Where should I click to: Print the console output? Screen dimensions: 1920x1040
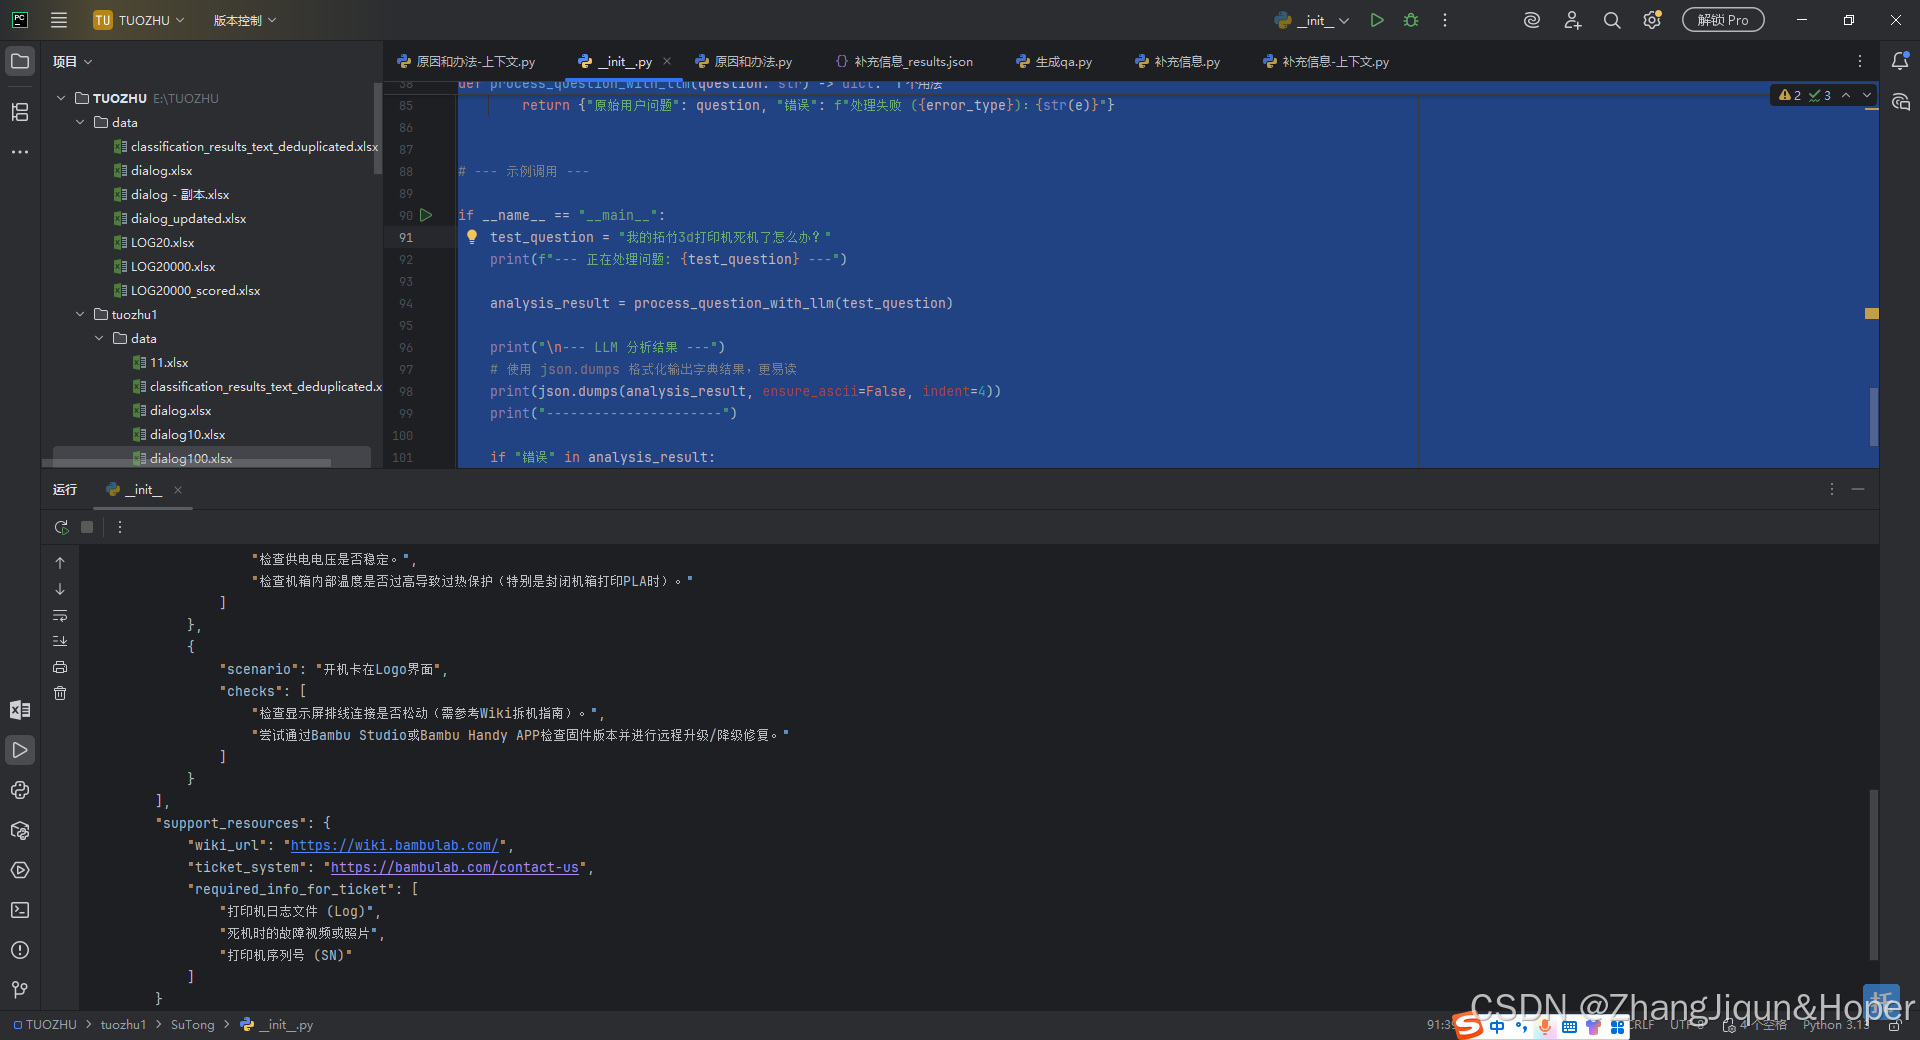pyautogui.click(x=60, y=667)
